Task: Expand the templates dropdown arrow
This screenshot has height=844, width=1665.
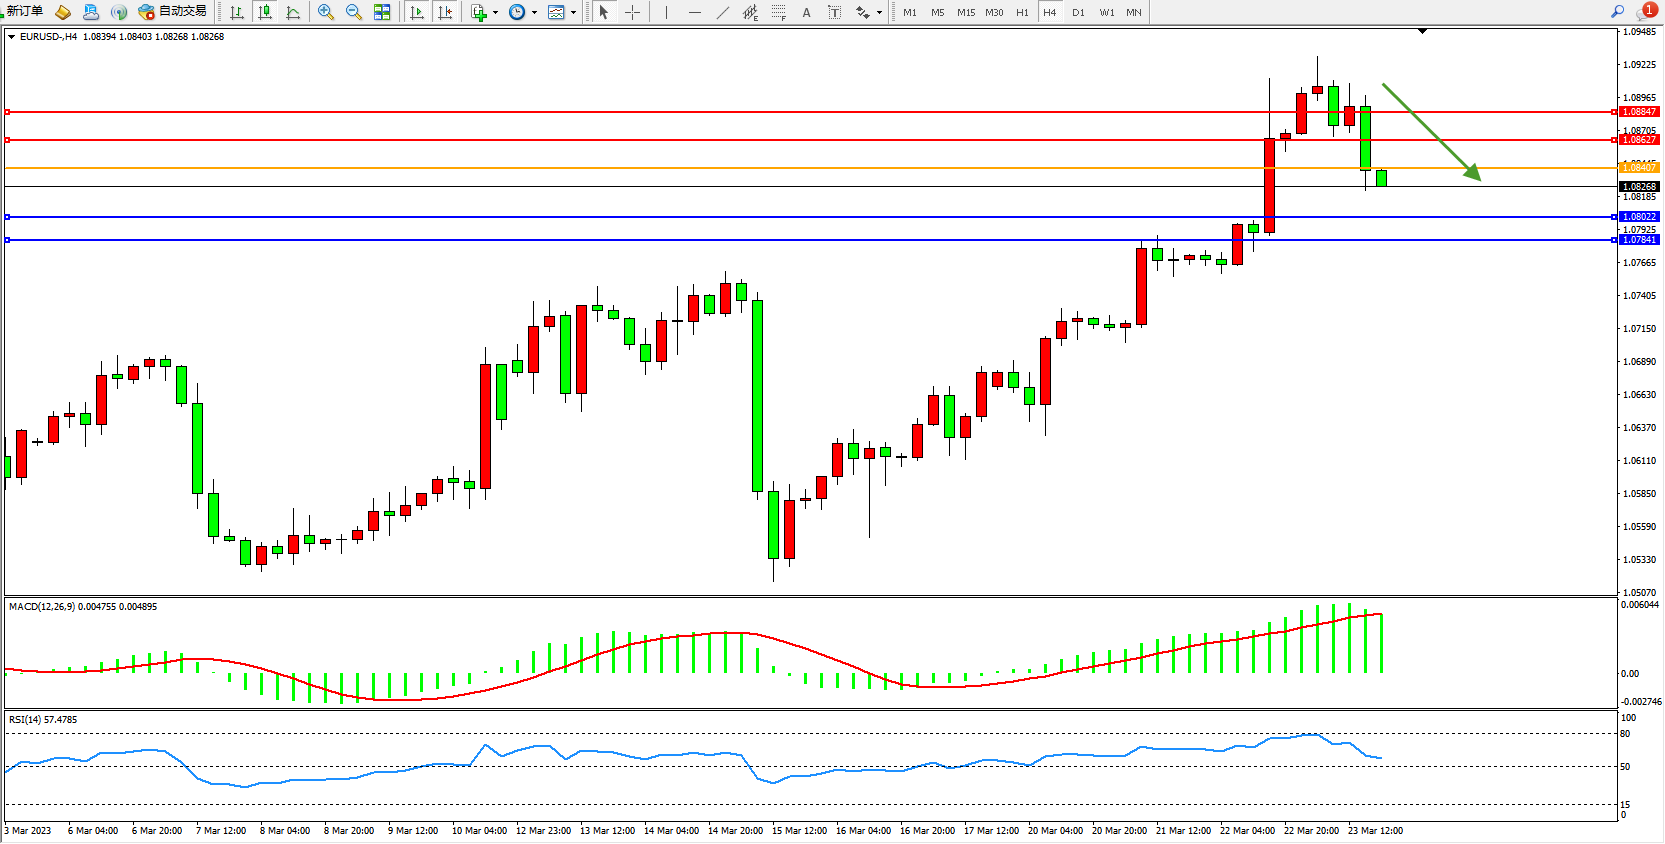Action: [x=573, y=13]
